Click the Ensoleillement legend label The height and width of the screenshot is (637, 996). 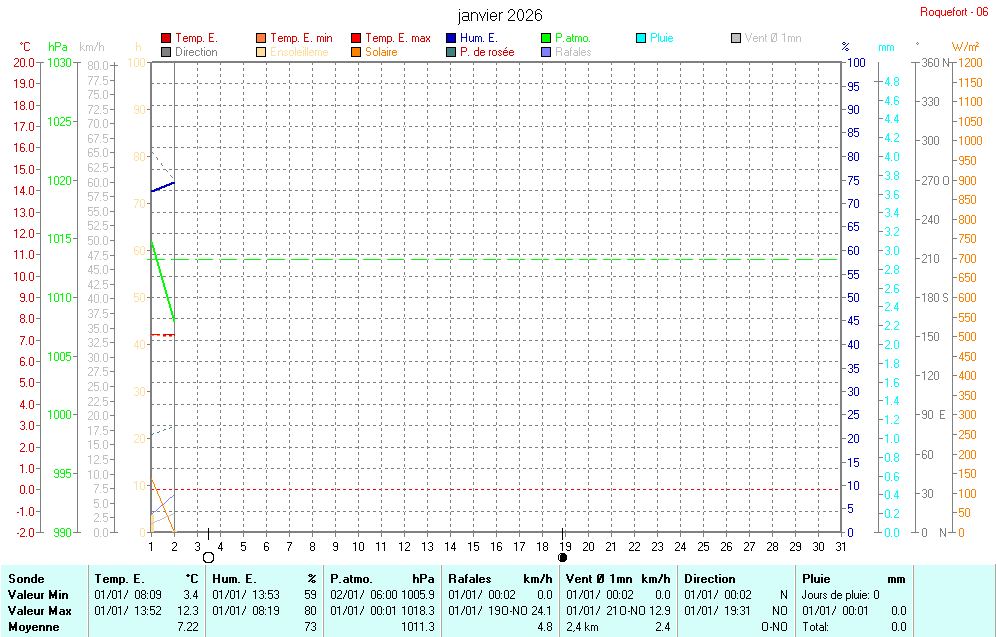click(299, 52)
